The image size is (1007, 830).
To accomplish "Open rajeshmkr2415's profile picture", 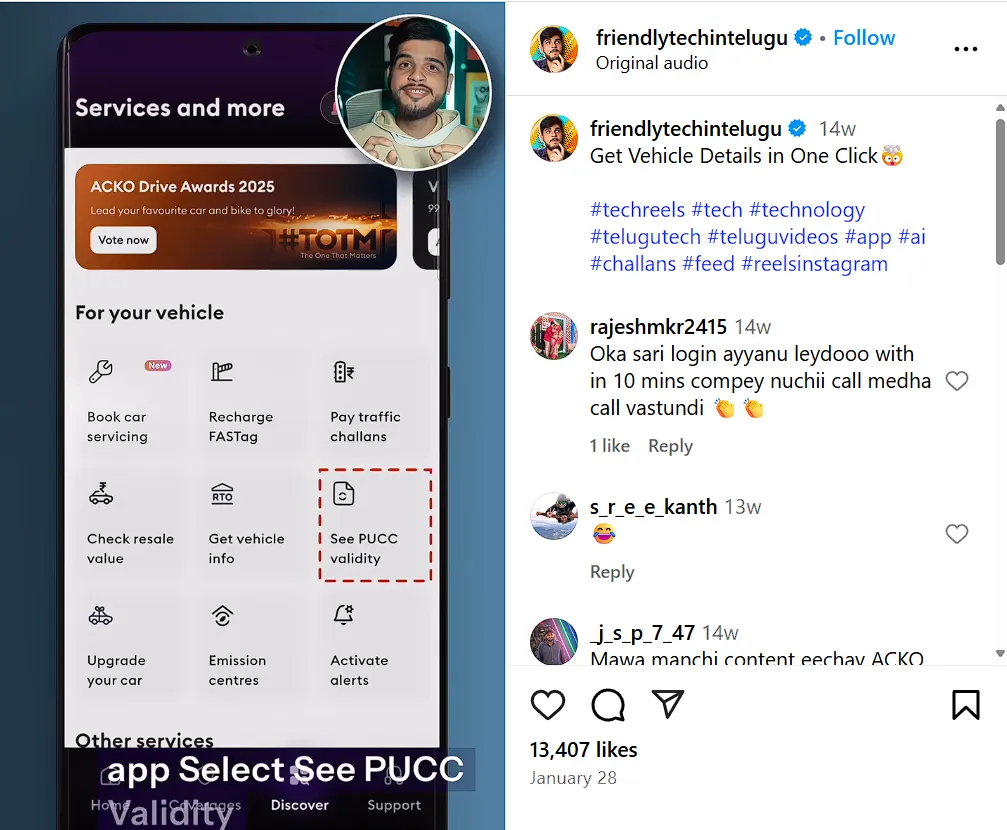I will (554, 336).
